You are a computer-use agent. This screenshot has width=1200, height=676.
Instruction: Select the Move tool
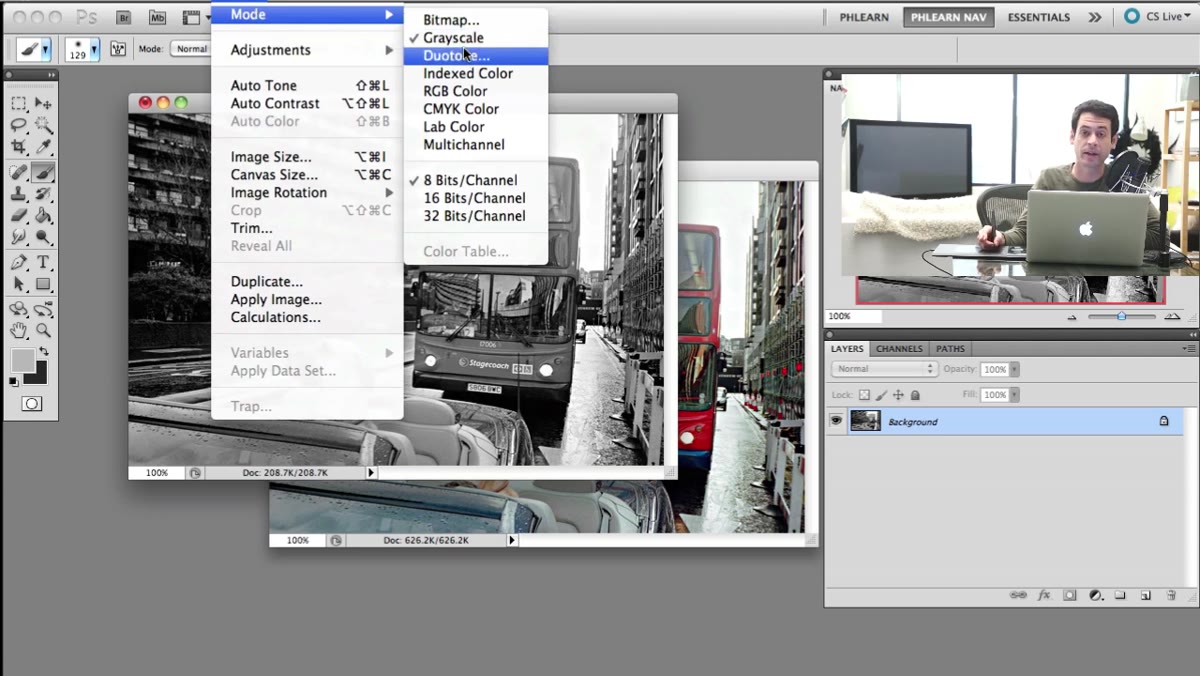coord(43,104)
